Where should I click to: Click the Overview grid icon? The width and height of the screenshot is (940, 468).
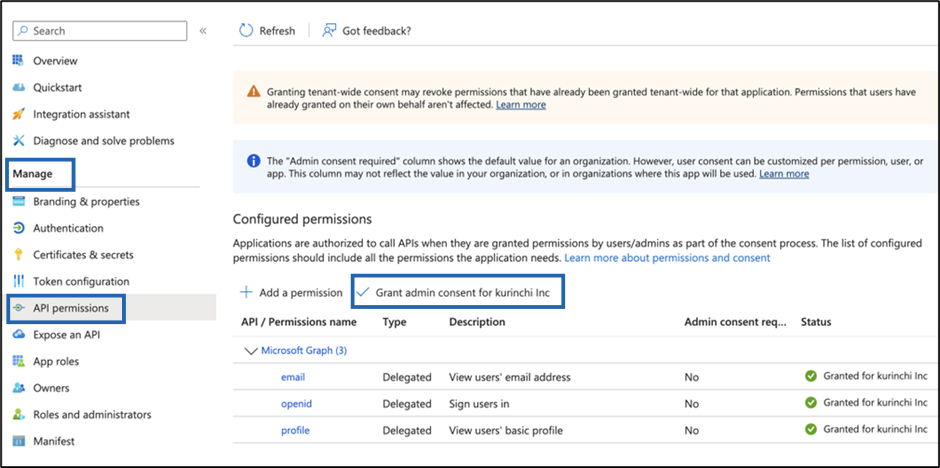point(19,61)
